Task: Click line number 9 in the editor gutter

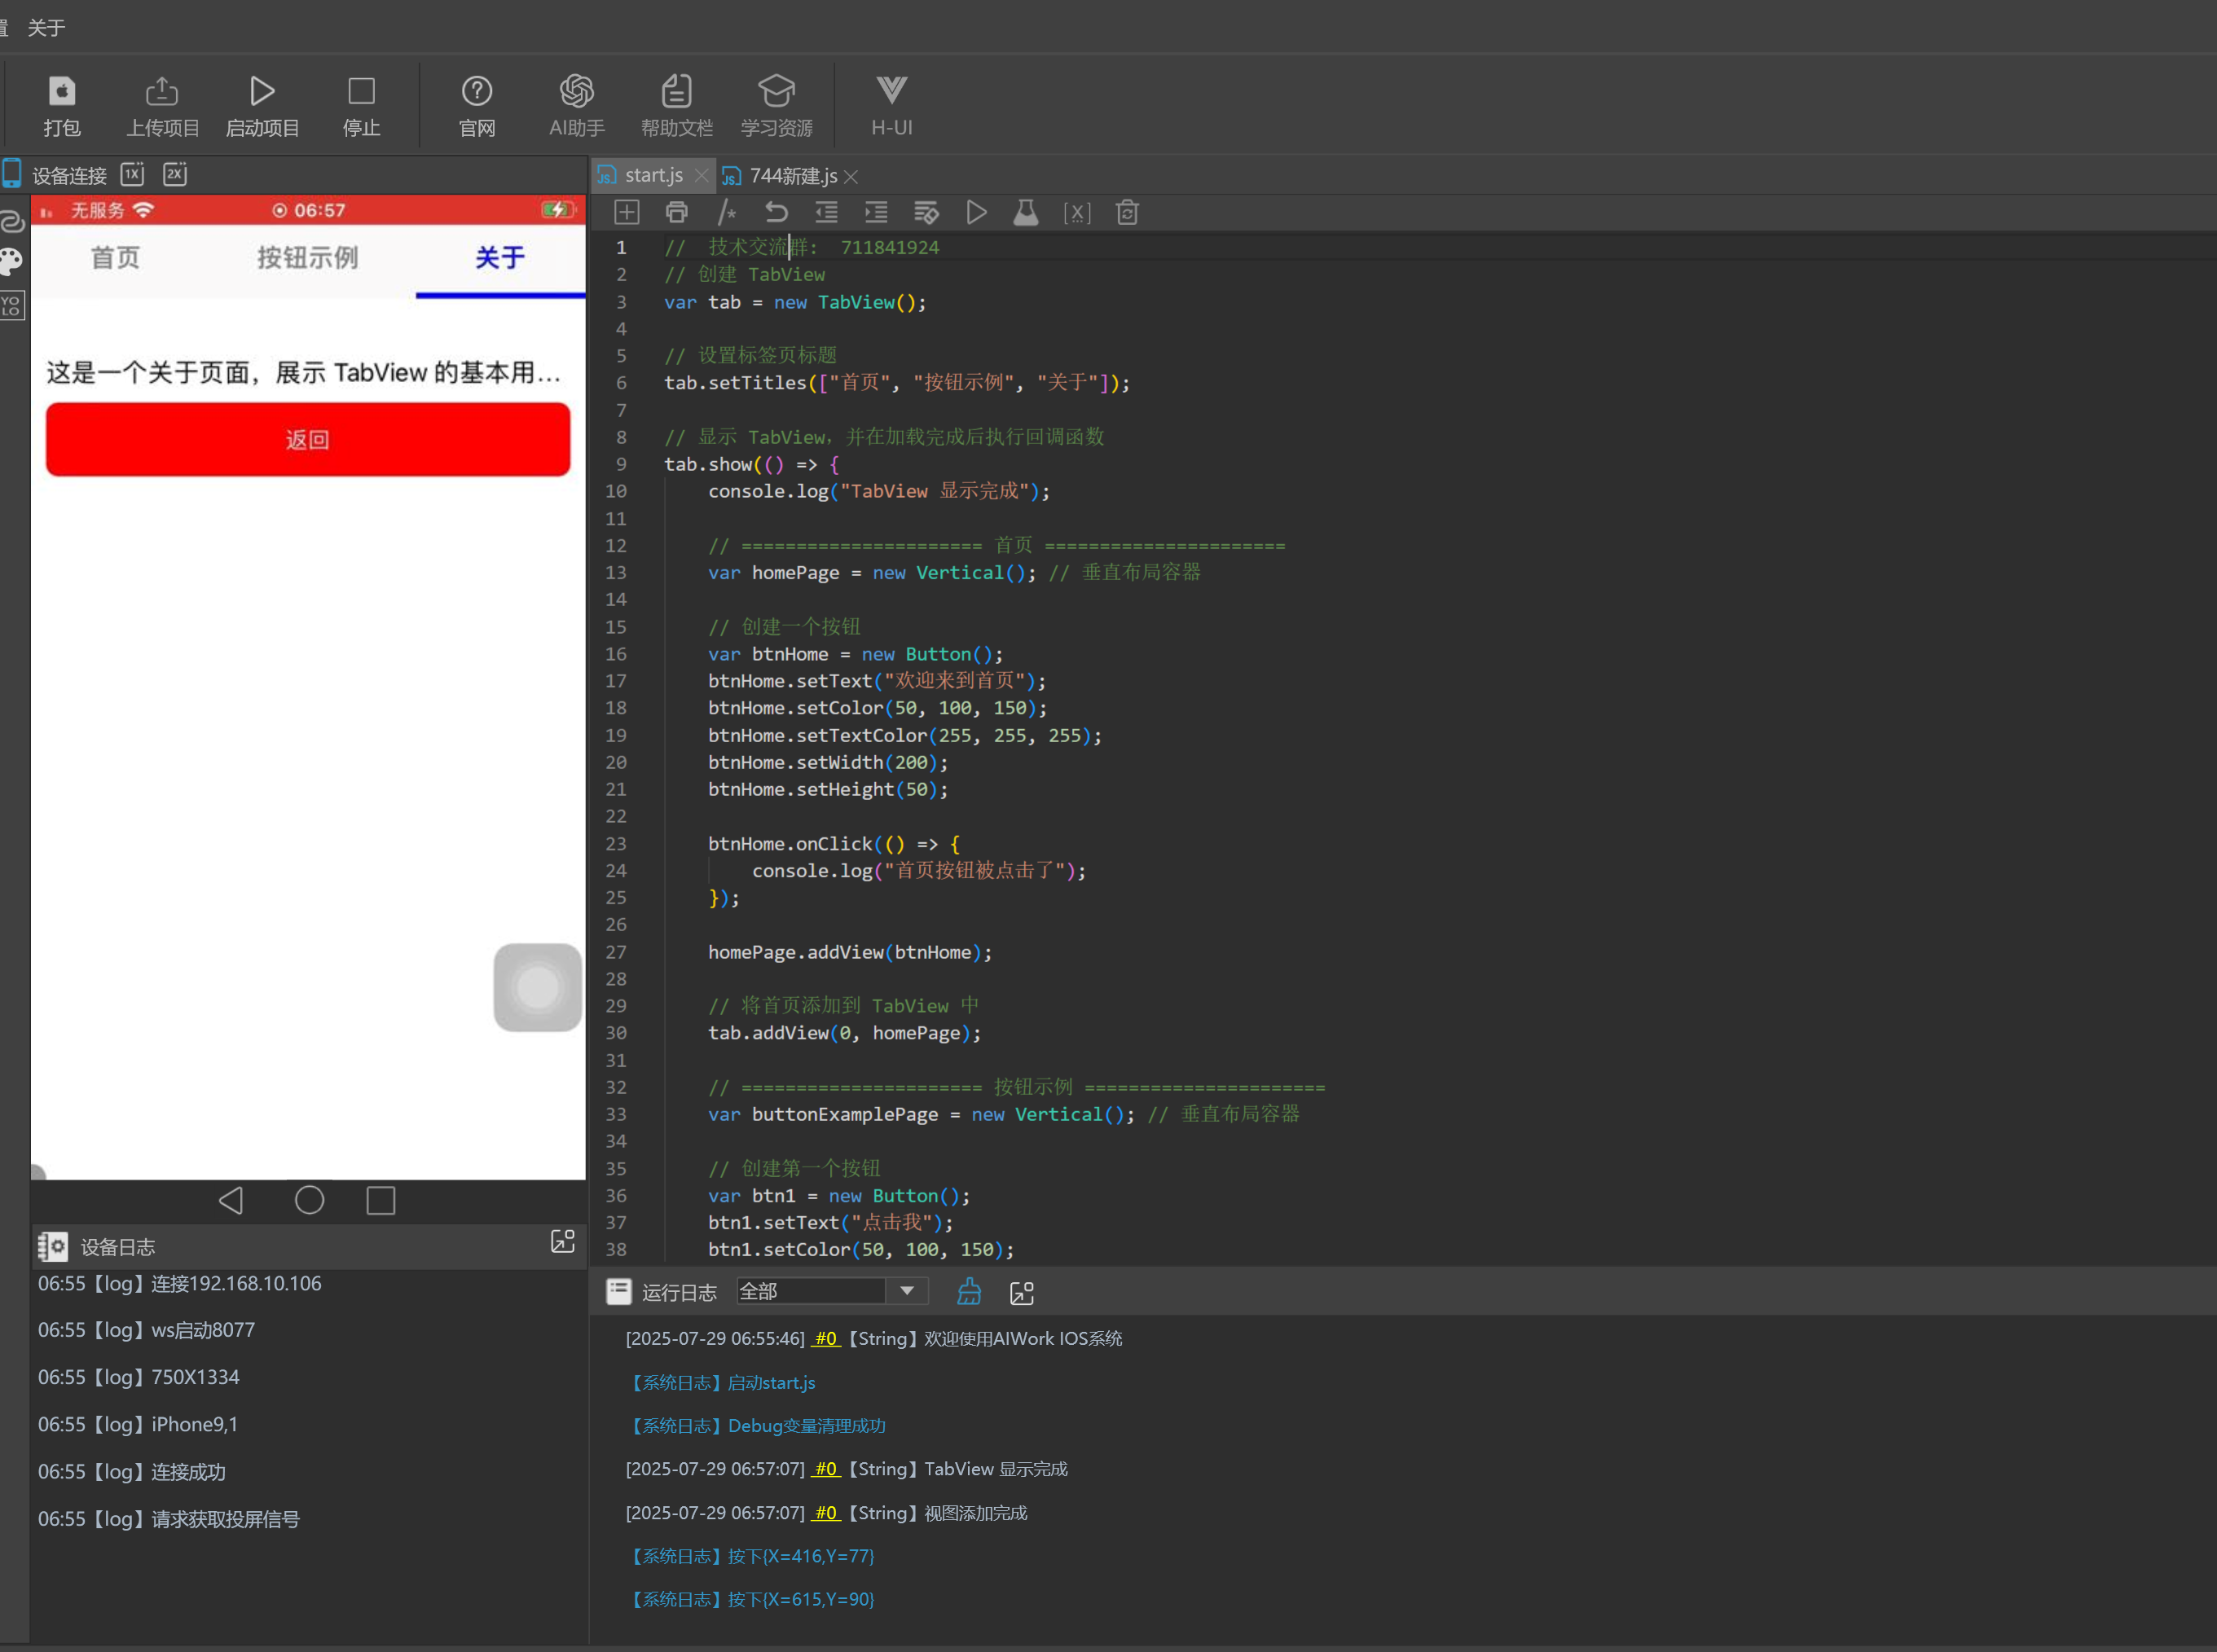Action: click(x=621, y=464)
